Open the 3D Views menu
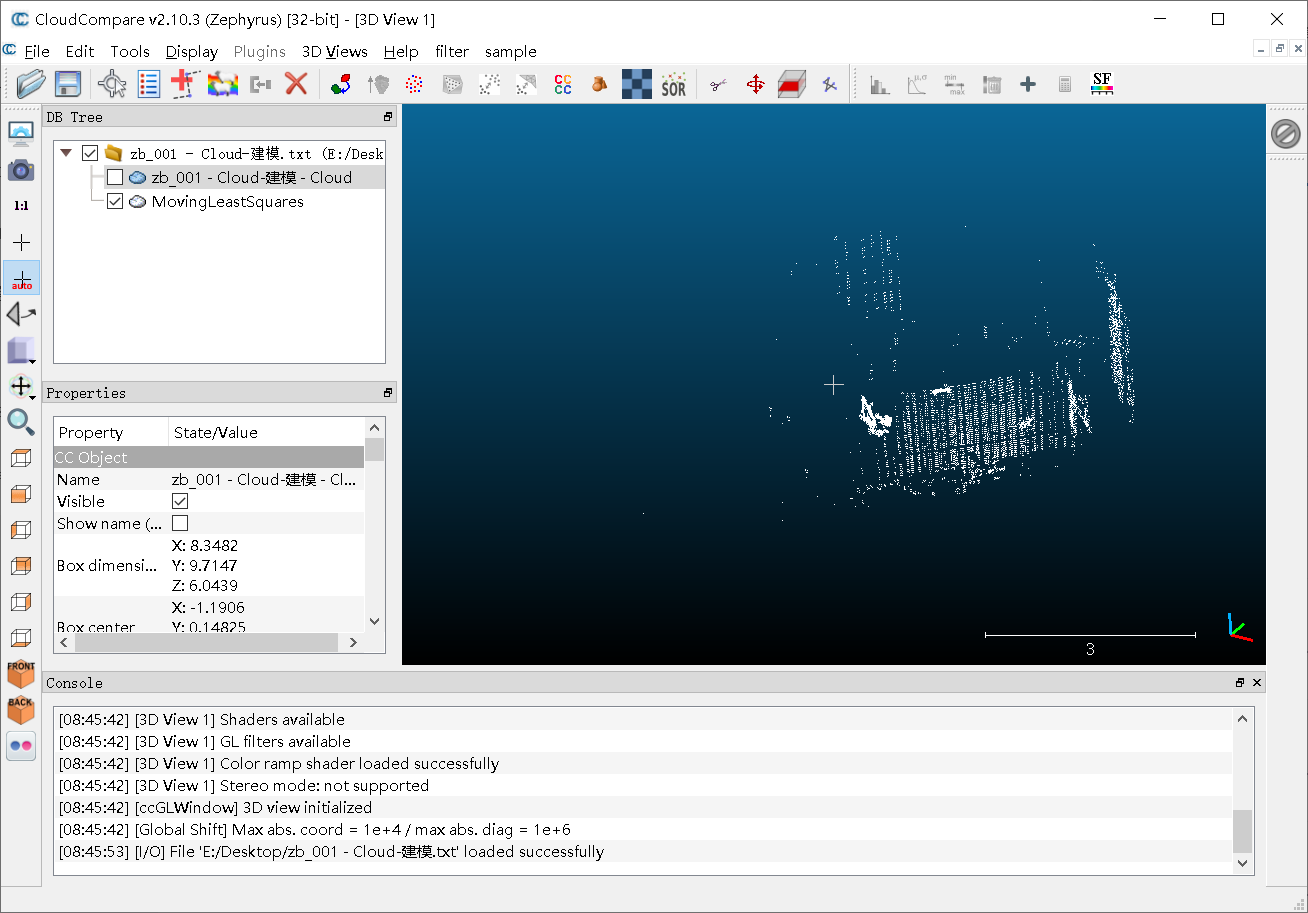This screenshot has height=913, width=1308. (335, 51)
